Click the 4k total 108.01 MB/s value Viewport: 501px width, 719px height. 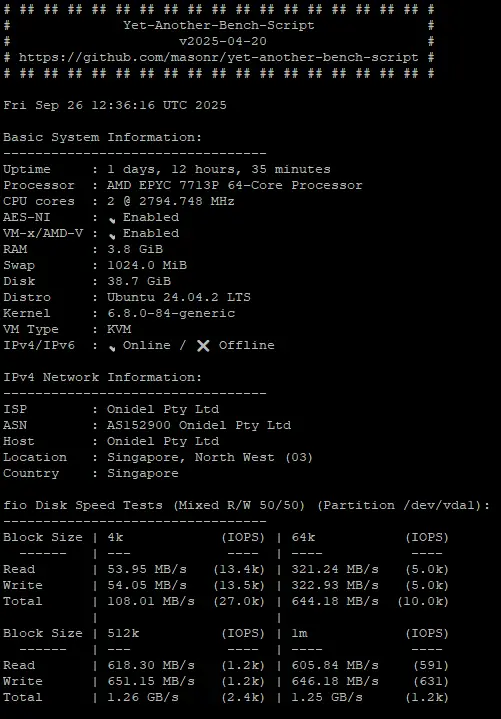[x=151, y=601]
